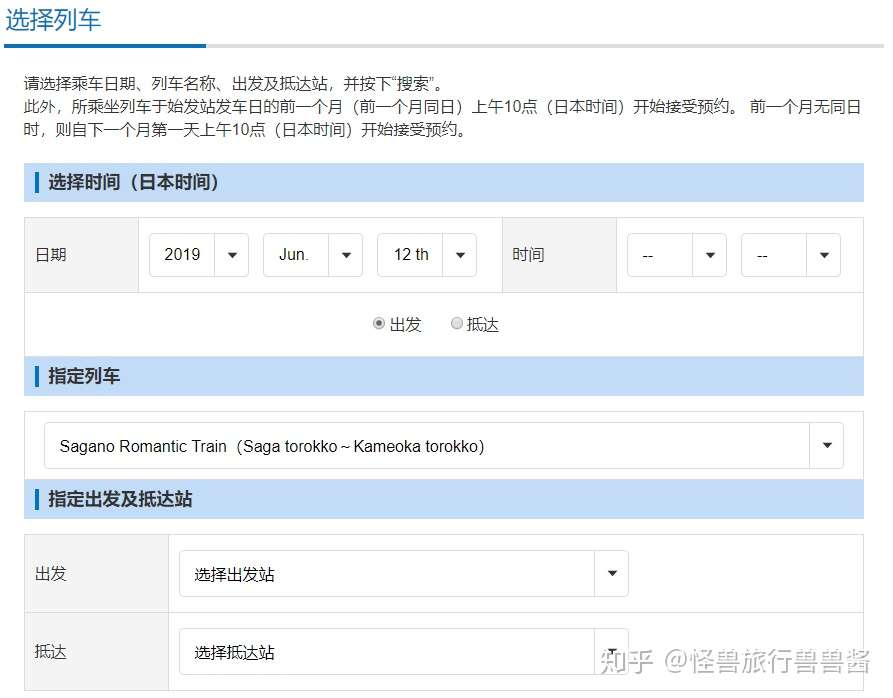Screen dimensions: 893x698
Task: Open the month dropdown showing Jun.
Action: point(313,254)
